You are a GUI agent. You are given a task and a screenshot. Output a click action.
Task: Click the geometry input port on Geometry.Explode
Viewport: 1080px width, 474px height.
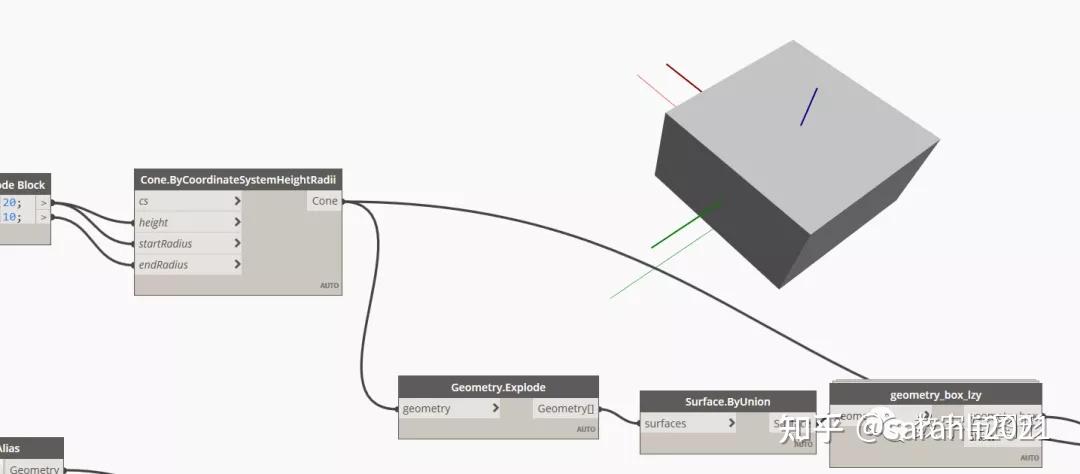coord(450,409)
